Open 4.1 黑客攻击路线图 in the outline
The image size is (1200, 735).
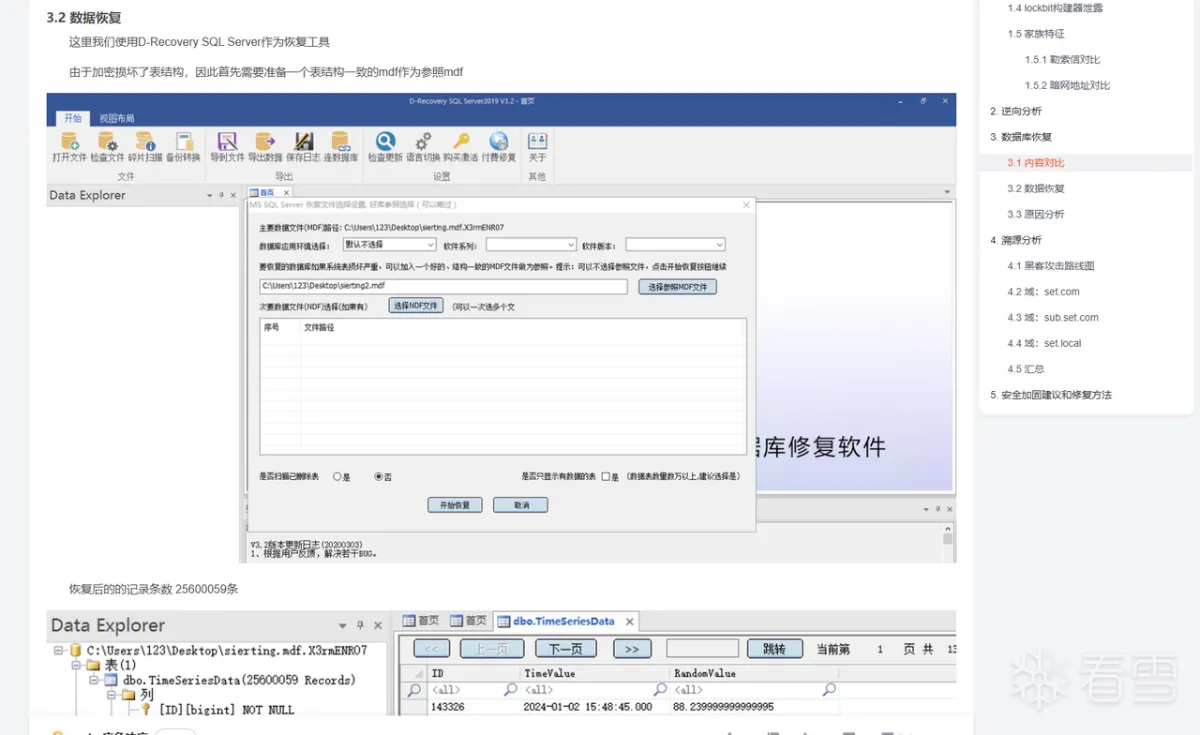[x=1051, y=266]
